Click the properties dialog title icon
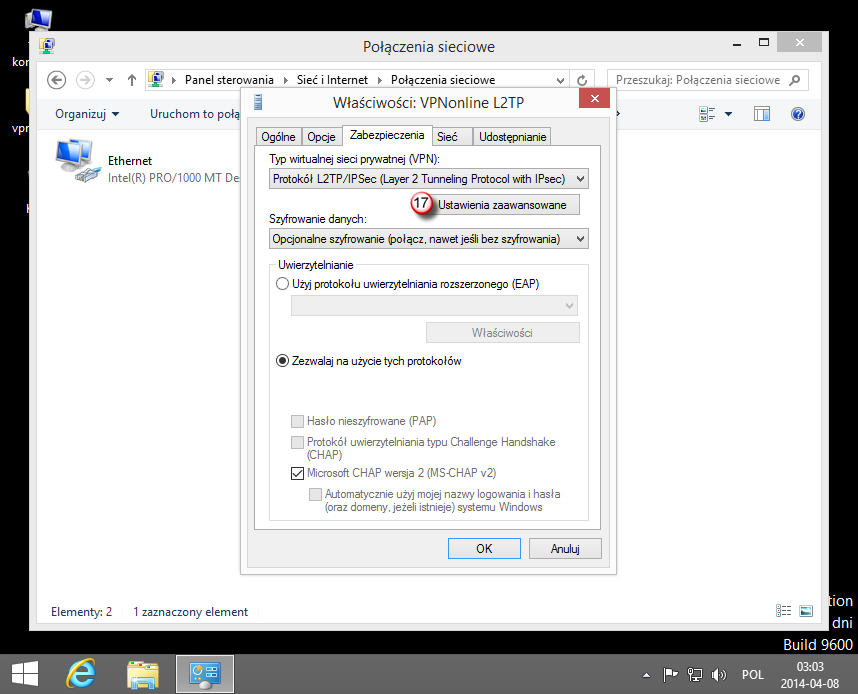Viewport: 858px width, 694px height. click(x=258, y=102)
